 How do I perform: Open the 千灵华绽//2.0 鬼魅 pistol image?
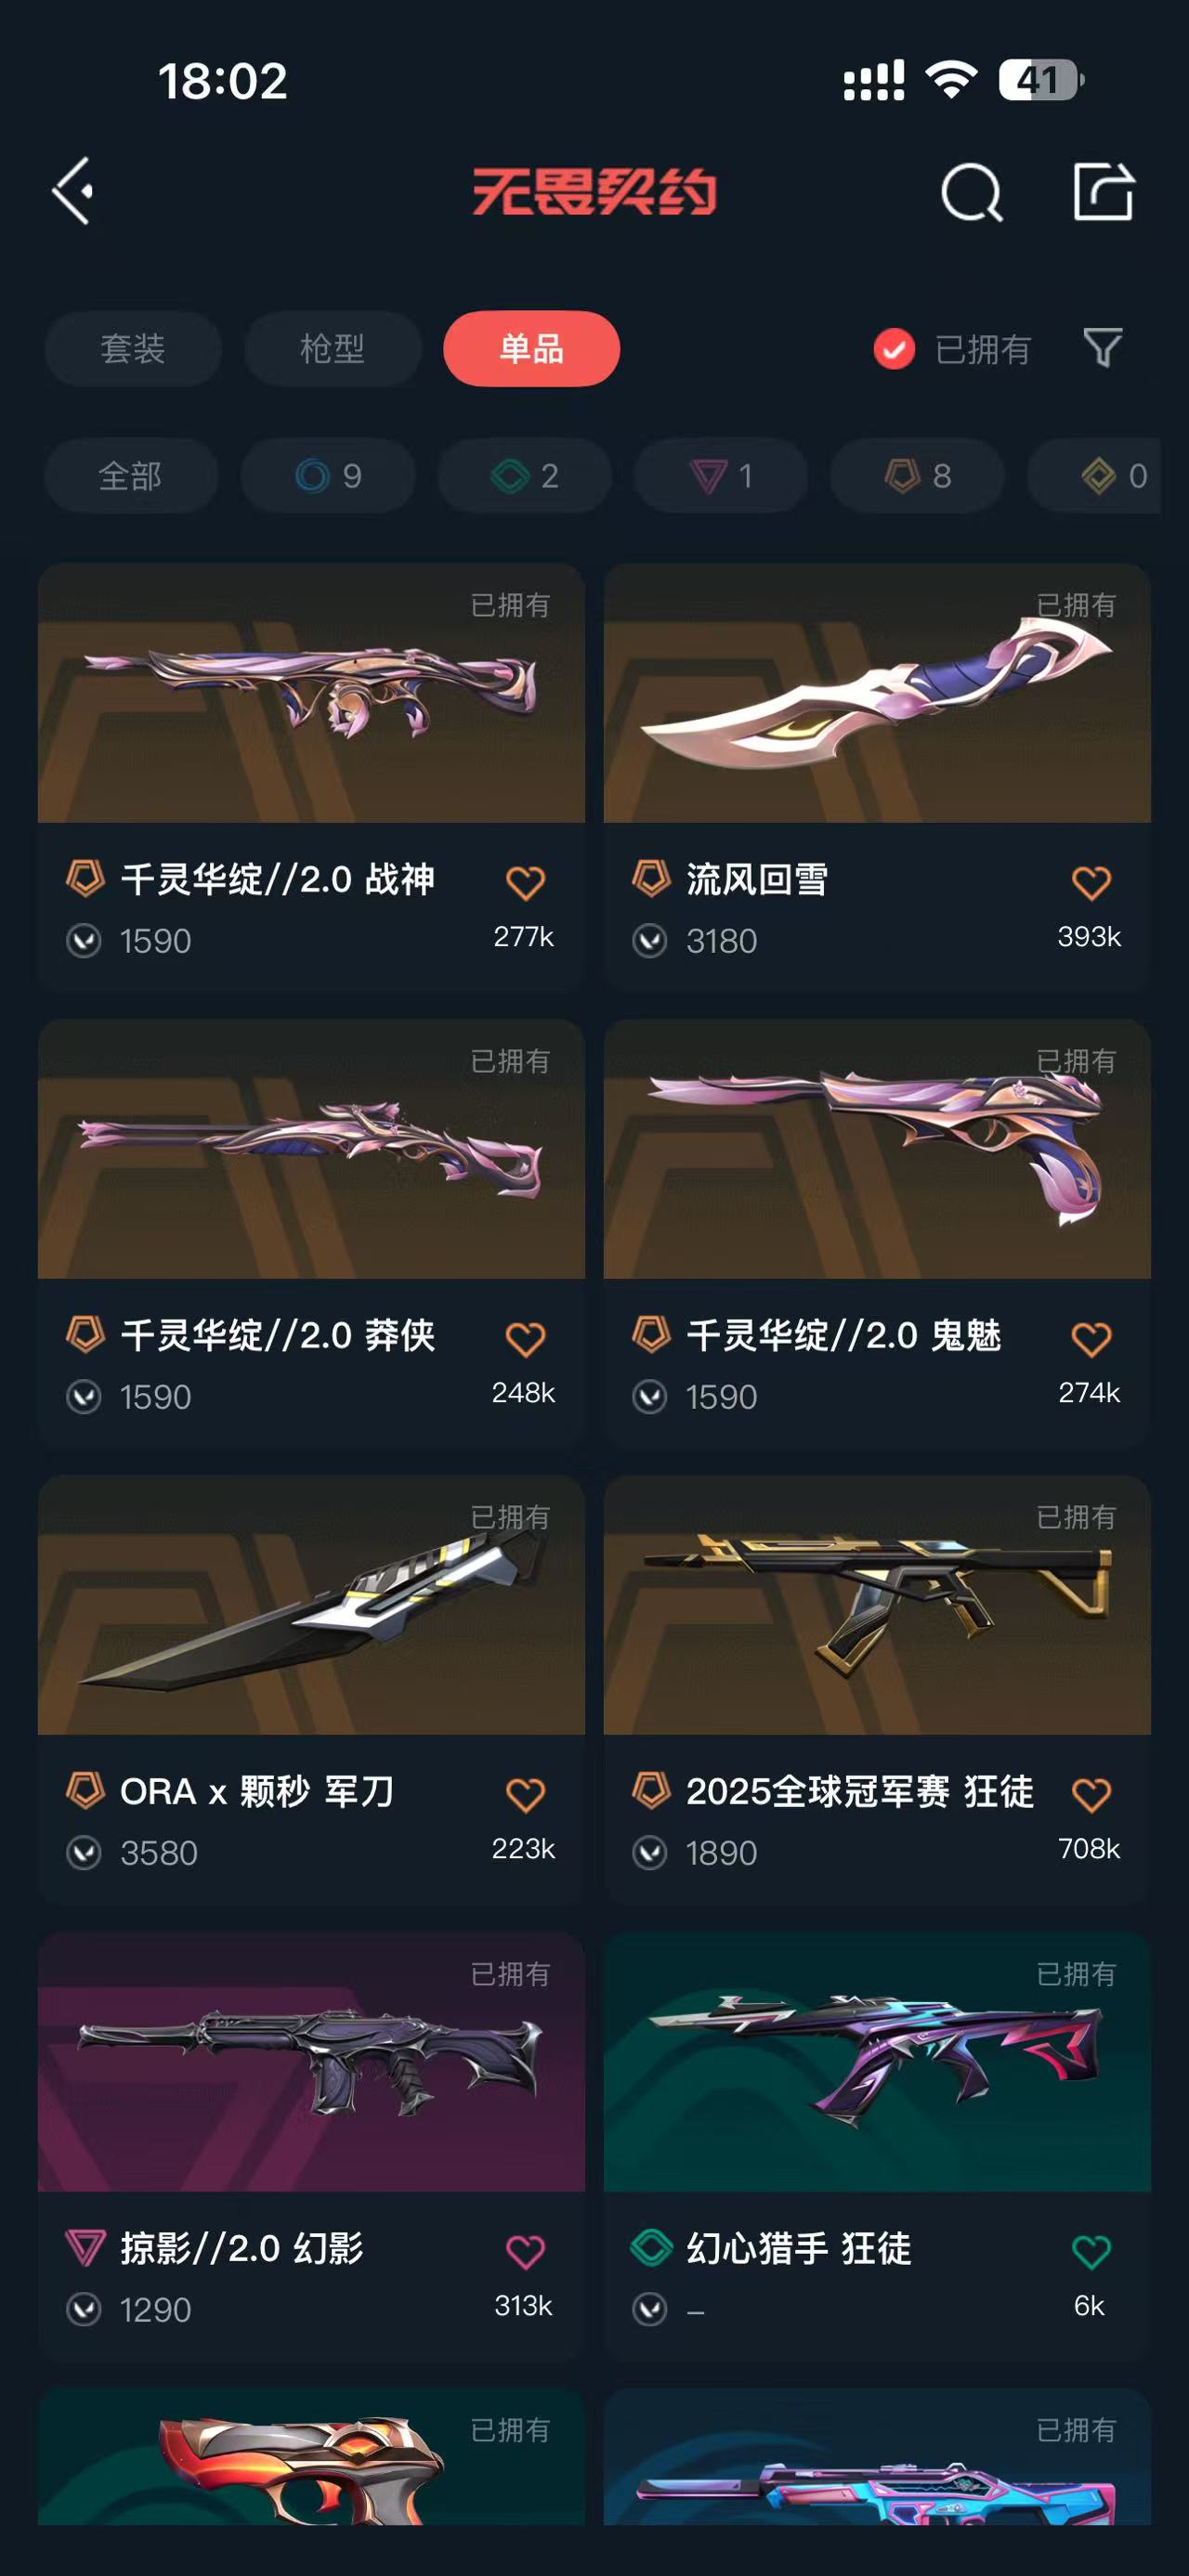(877, 1149)
